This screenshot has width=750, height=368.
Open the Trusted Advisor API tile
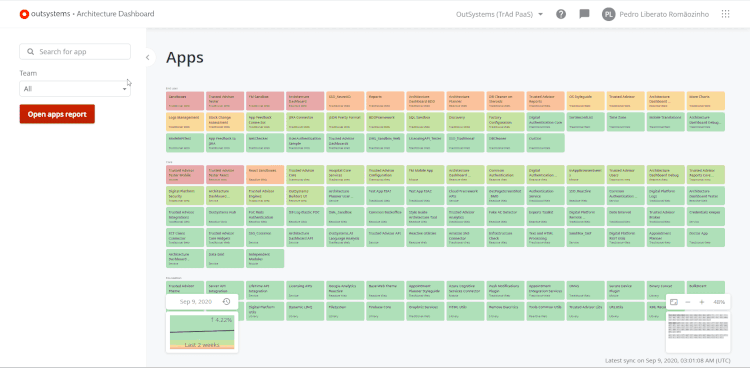pos(386,237)
